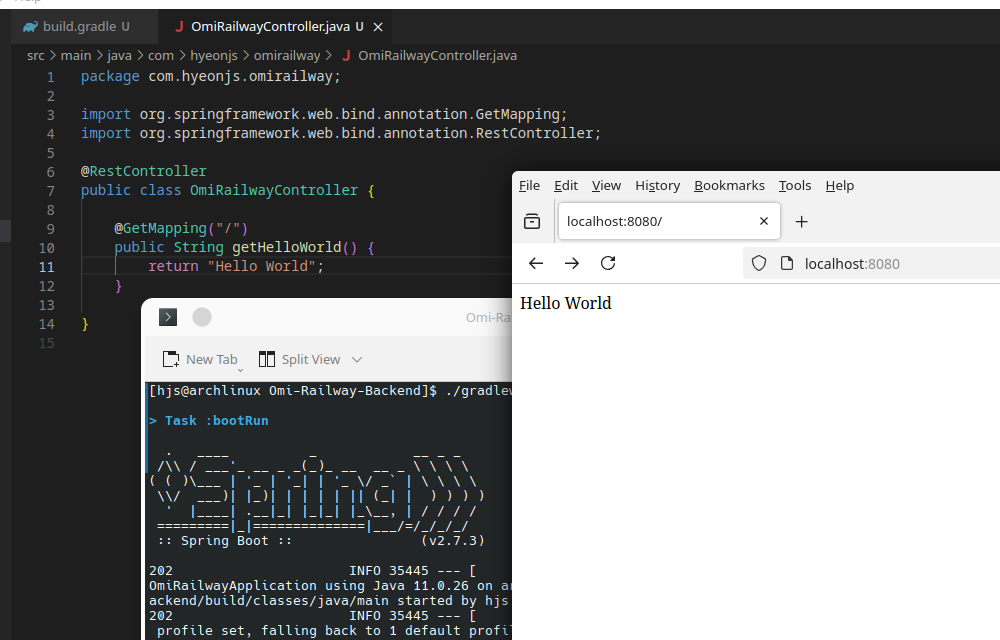Go forward with the Firefox forward arrow
Viewport: 1000px width, 640px height.
(x=572, y=263)
